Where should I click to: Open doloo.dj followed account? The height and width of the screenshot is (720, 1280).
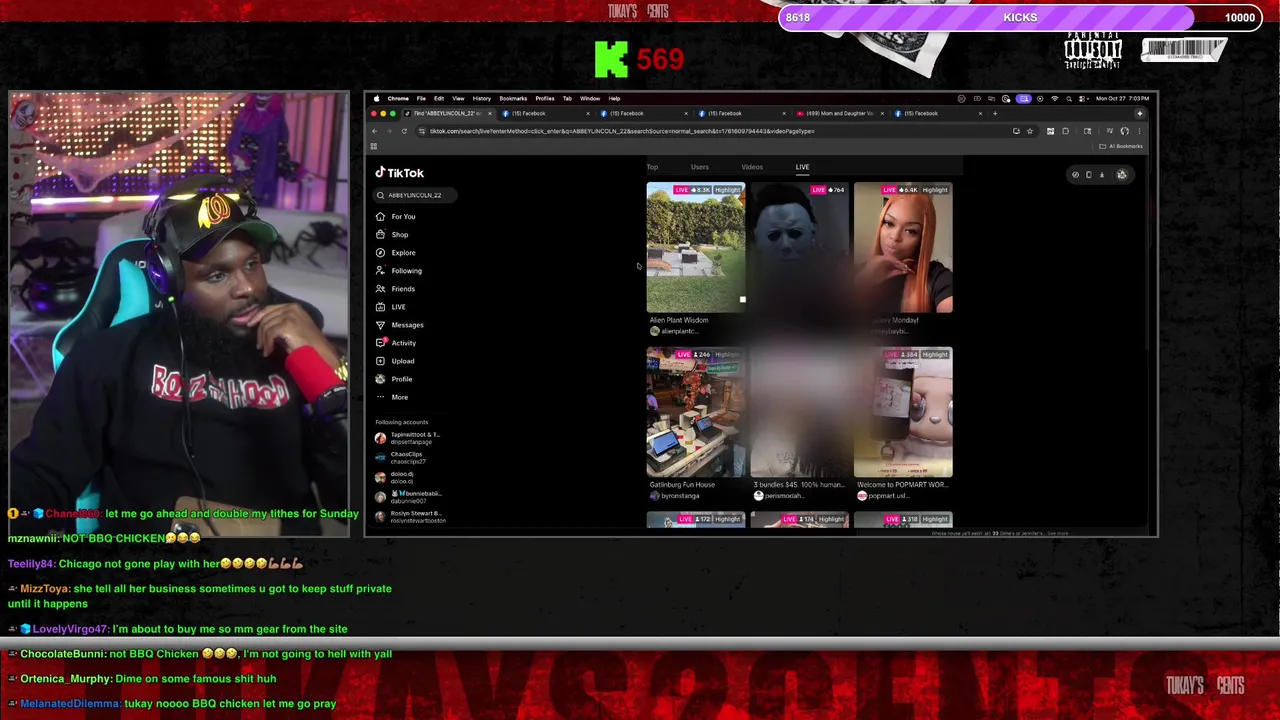[396, 477]
